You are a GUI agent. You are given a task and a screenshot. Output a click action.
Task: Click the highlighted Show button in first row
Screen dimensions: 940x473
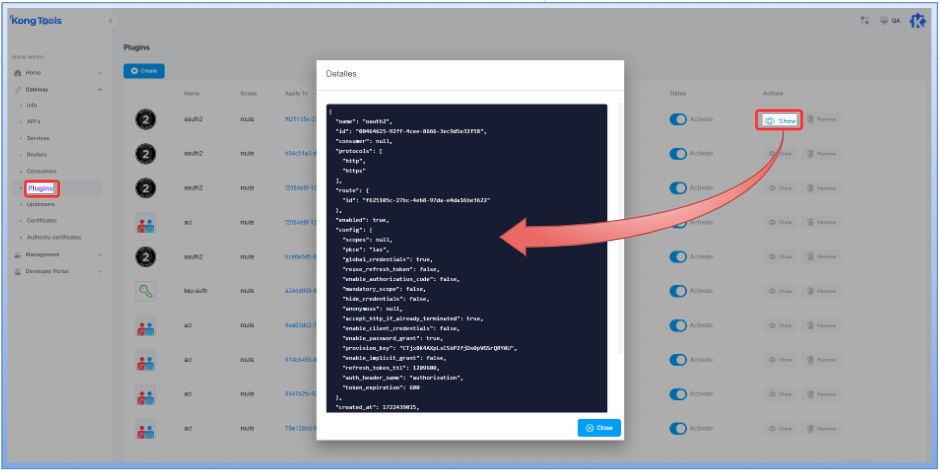(x=780, y=120)
